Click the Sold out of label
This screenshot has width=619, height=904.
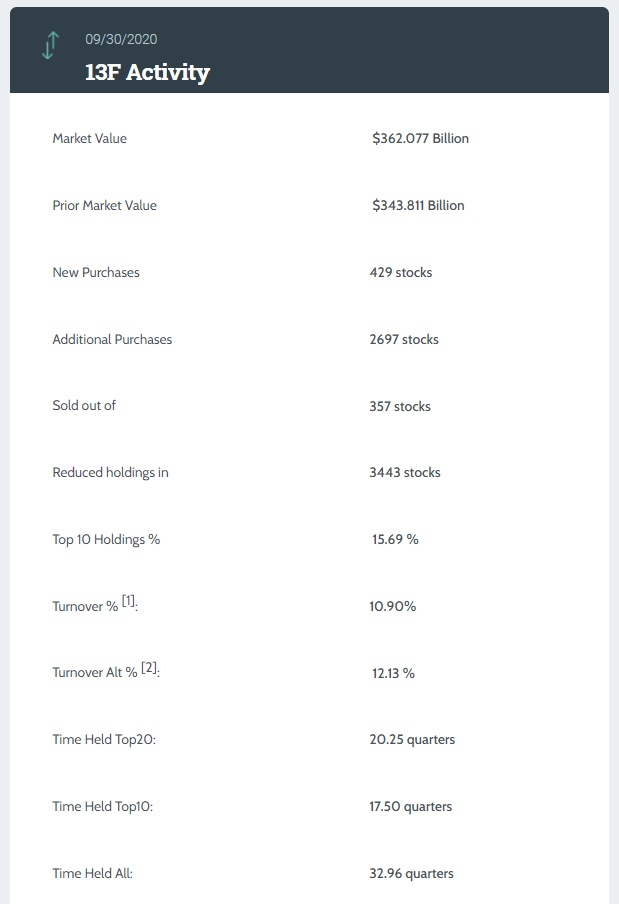tap(84, 406)
